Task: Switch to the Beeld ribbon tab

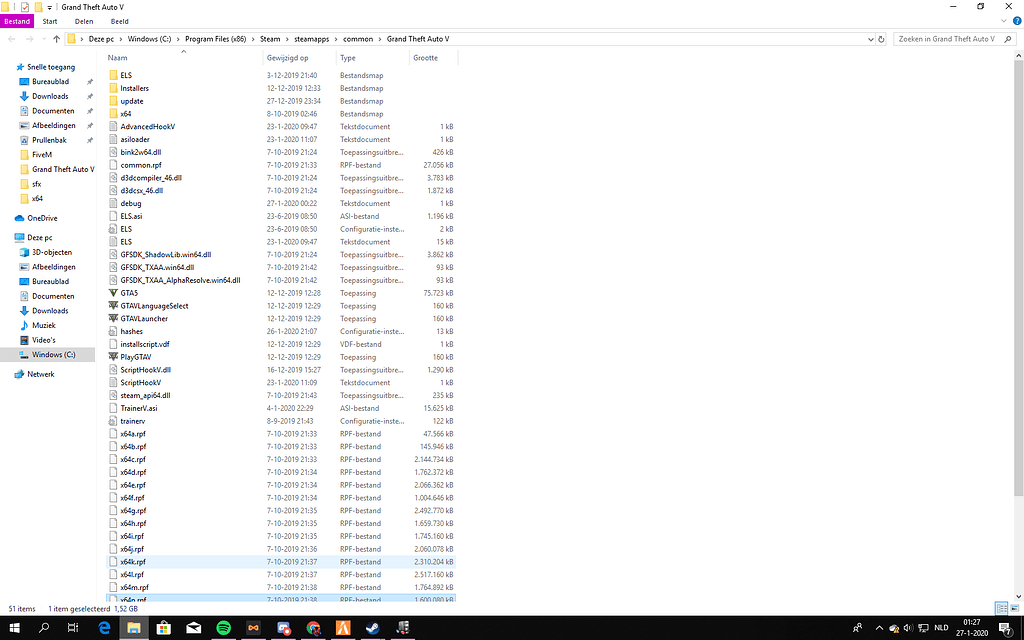Action: 120,22
